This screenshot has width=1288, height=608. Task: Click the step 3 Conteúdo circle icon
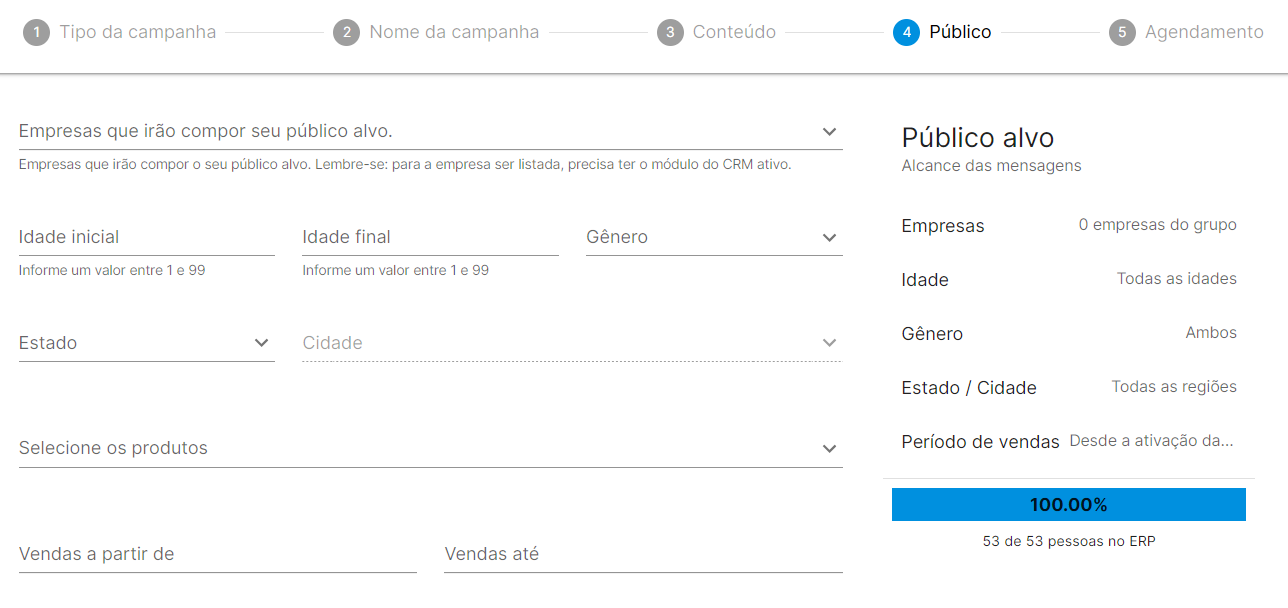click(670, 33)
